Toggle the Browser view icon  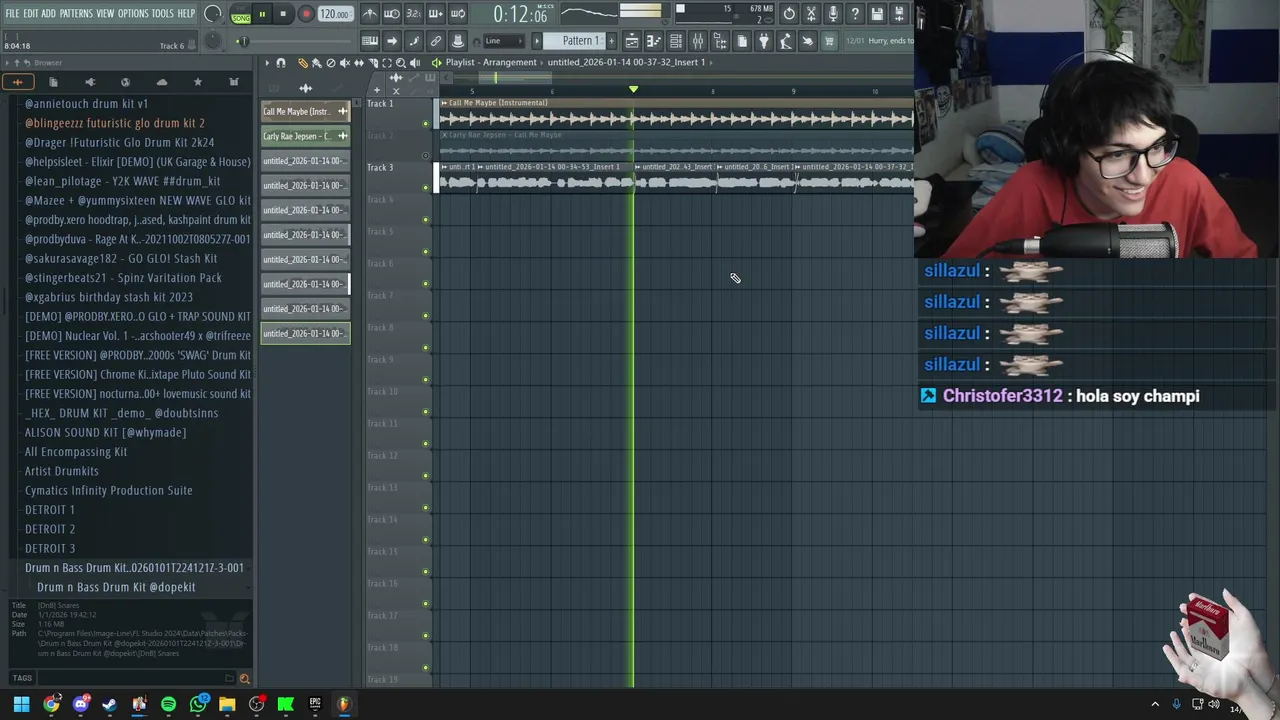720,41
